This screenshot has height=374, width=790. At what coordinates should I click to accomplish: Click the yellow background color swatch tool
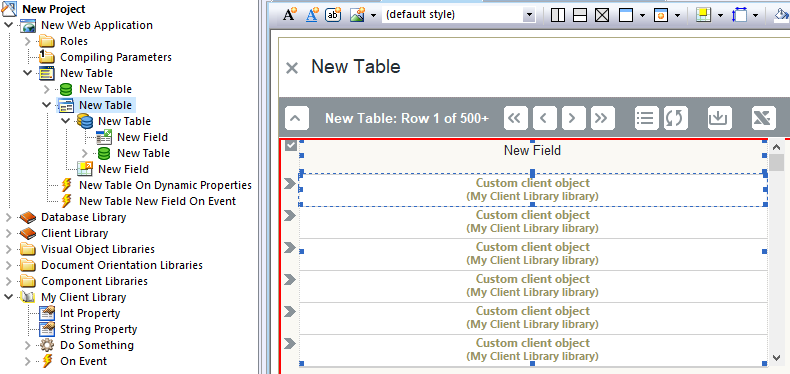tap(703, 15)
